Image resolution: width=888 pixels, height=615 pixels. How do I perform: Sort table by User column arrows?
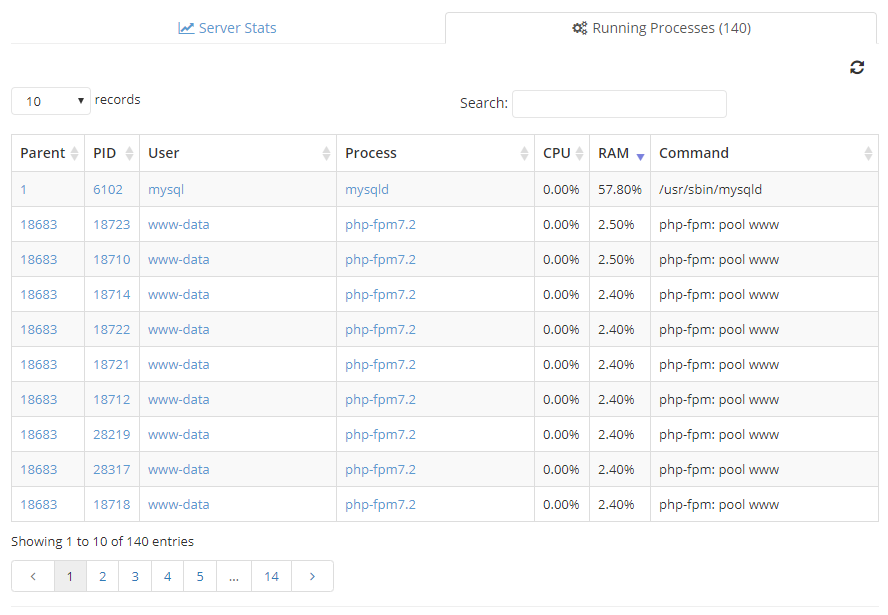coord(326,153)
